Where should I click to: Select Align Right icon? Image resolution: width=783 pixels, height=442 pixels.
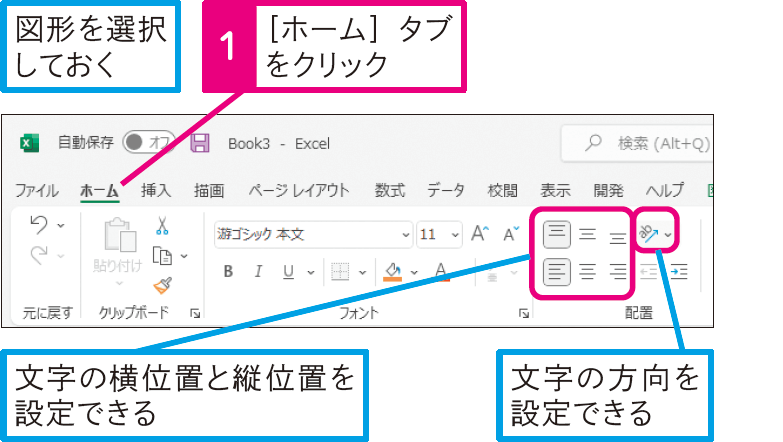click(x=618, y=272)
